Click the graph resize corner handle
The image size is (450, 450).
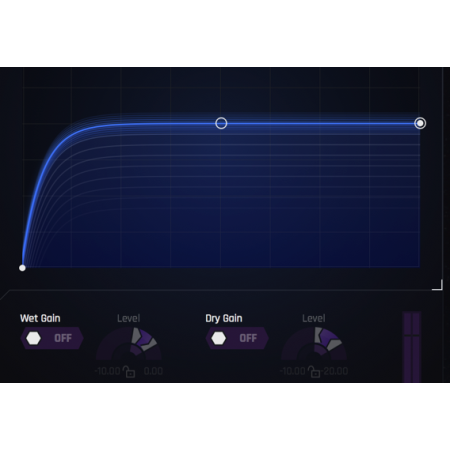[438, 285]
